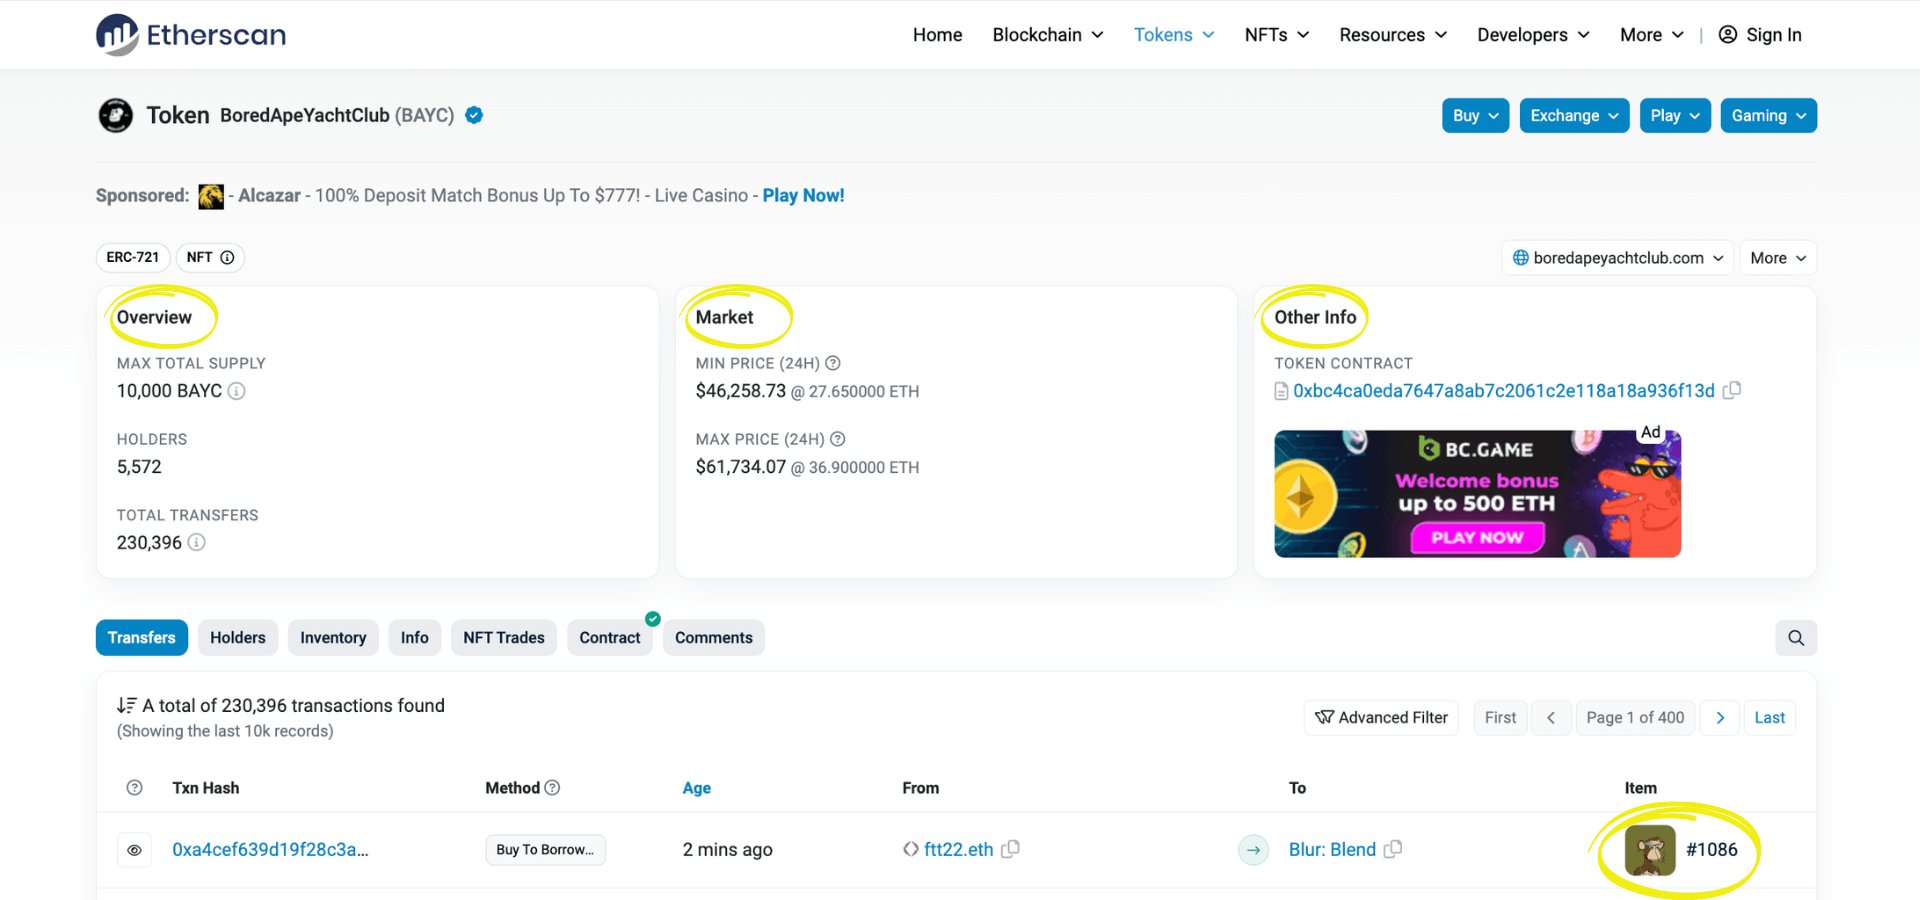Copy the token contract address
The width and height of the screenshot is (1920, 900).
point(1733,390)
